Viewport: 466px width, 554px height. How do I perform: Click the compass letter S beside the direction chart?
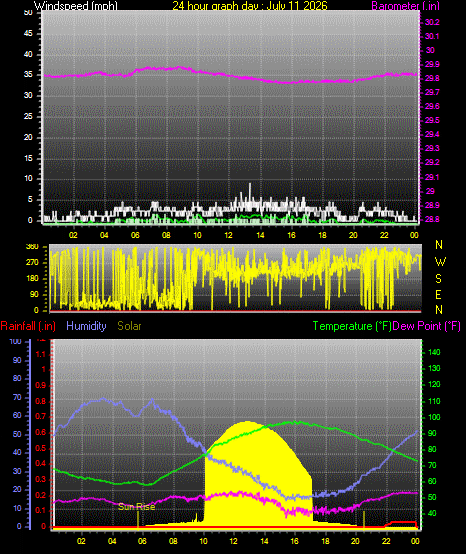coord(438,279)
